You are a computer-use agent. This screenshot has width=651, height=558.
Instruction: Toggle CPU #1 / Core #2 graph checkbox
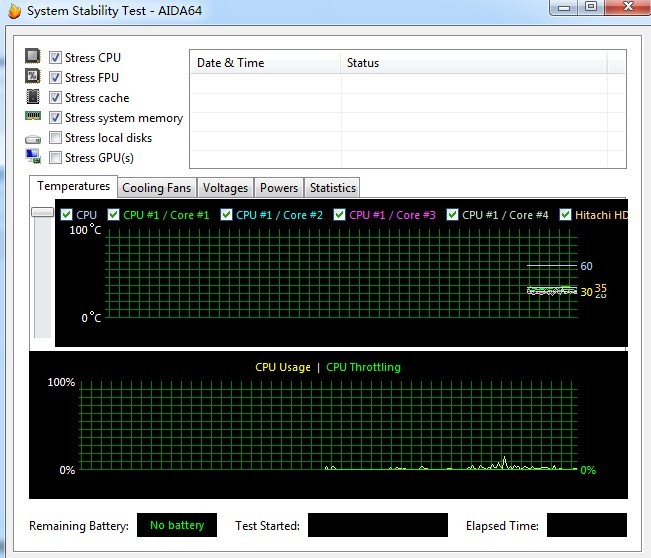[x=226, y=215]
